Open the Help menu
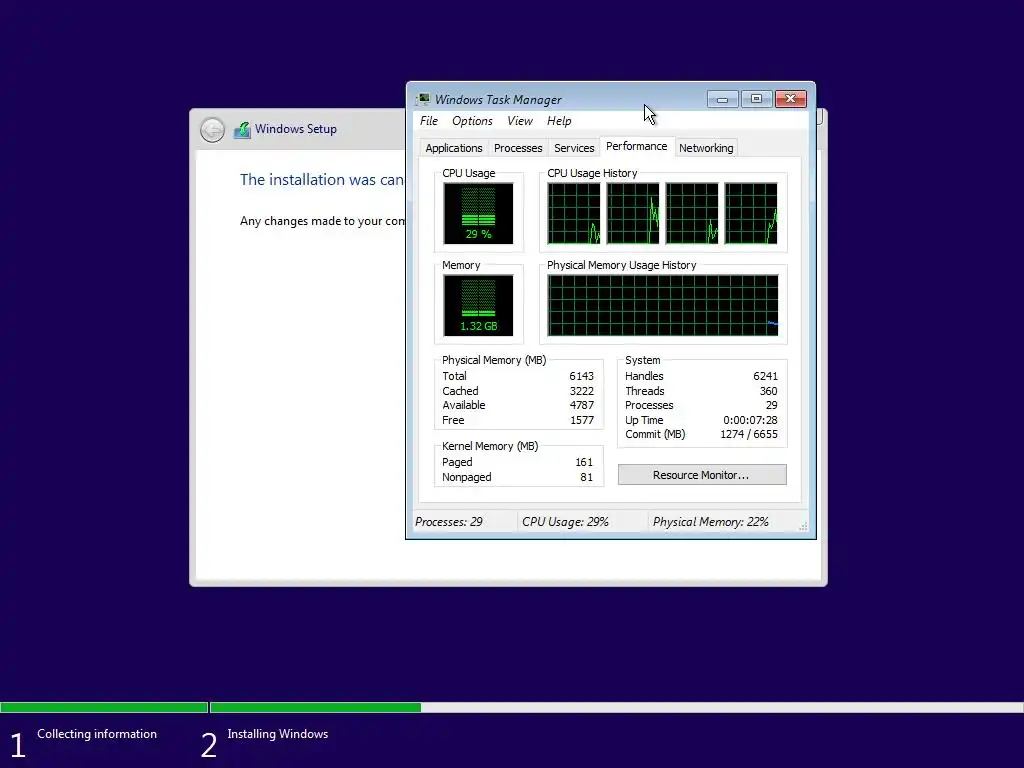Screen dimensions: 1024x768 point(559,121)
